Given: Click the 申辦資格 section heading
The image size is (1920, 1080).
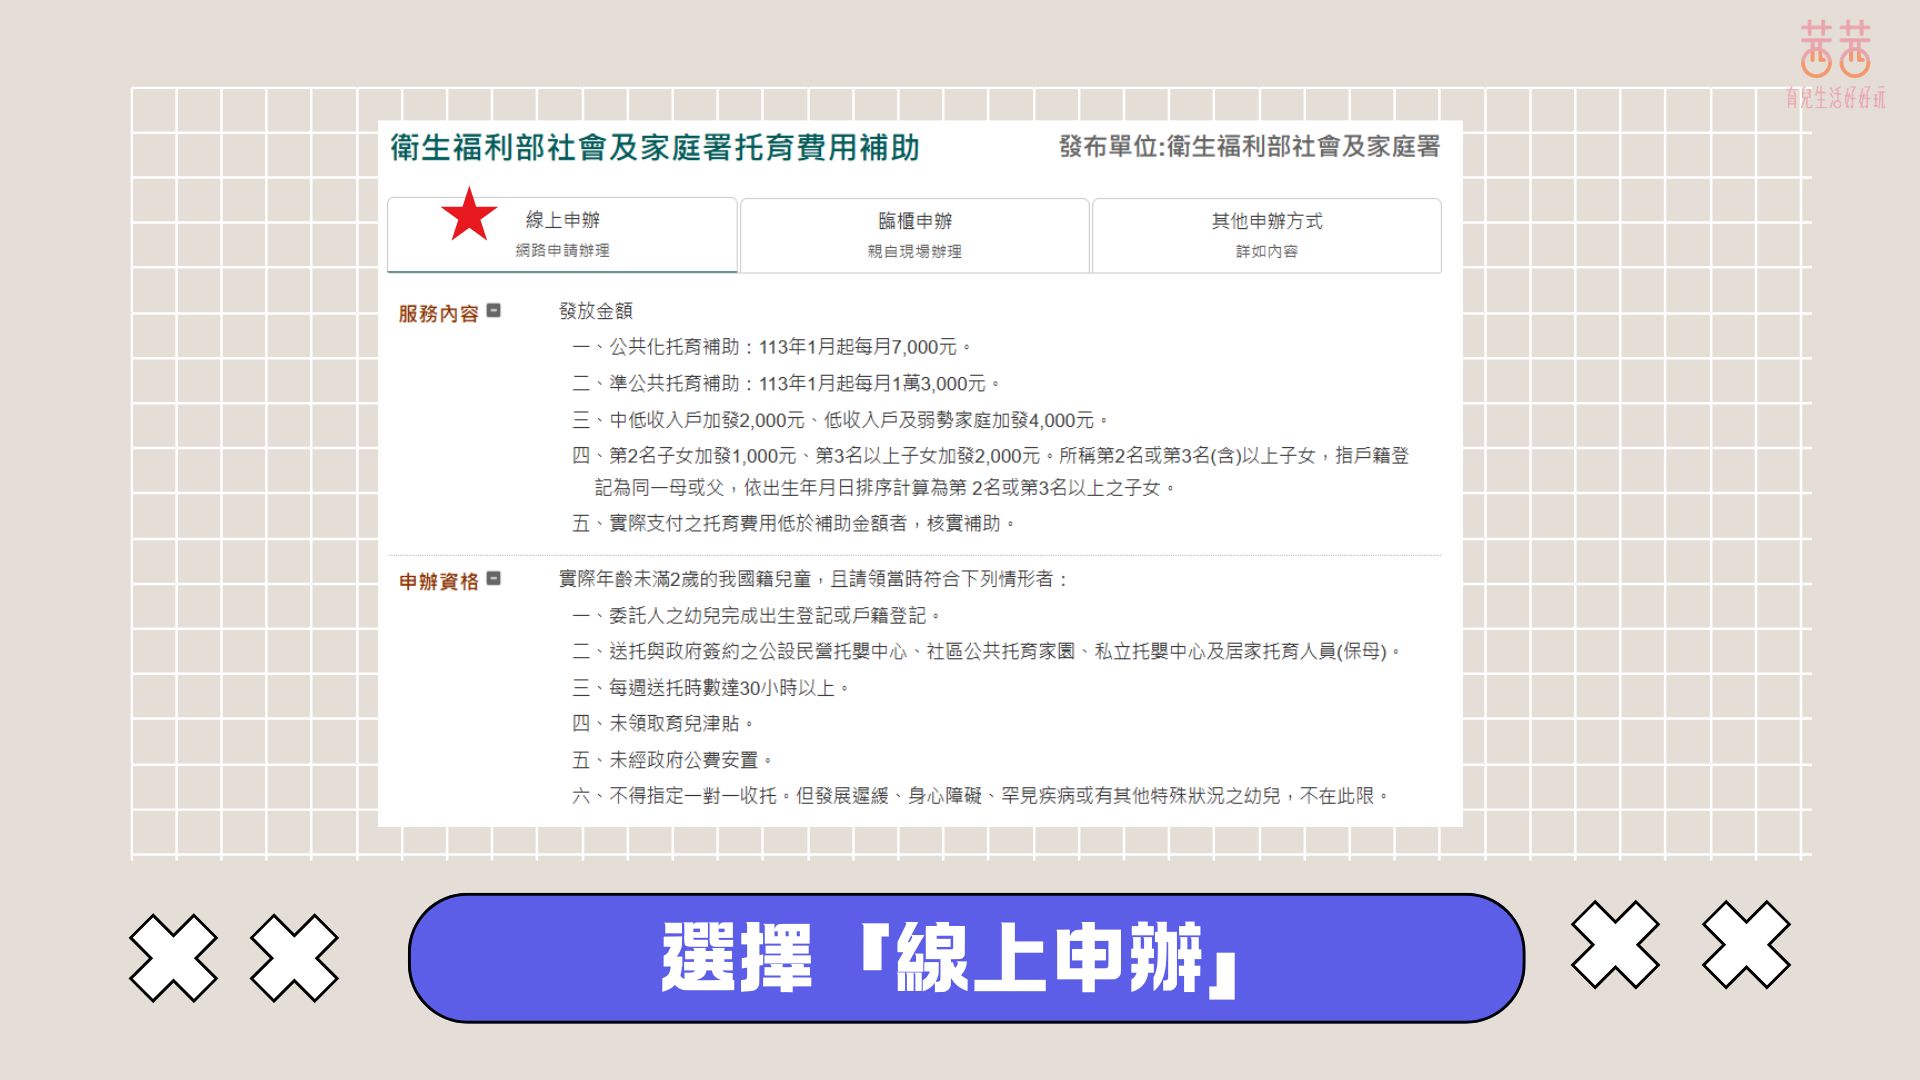Looking at the screenshot, I should (438, 581).
